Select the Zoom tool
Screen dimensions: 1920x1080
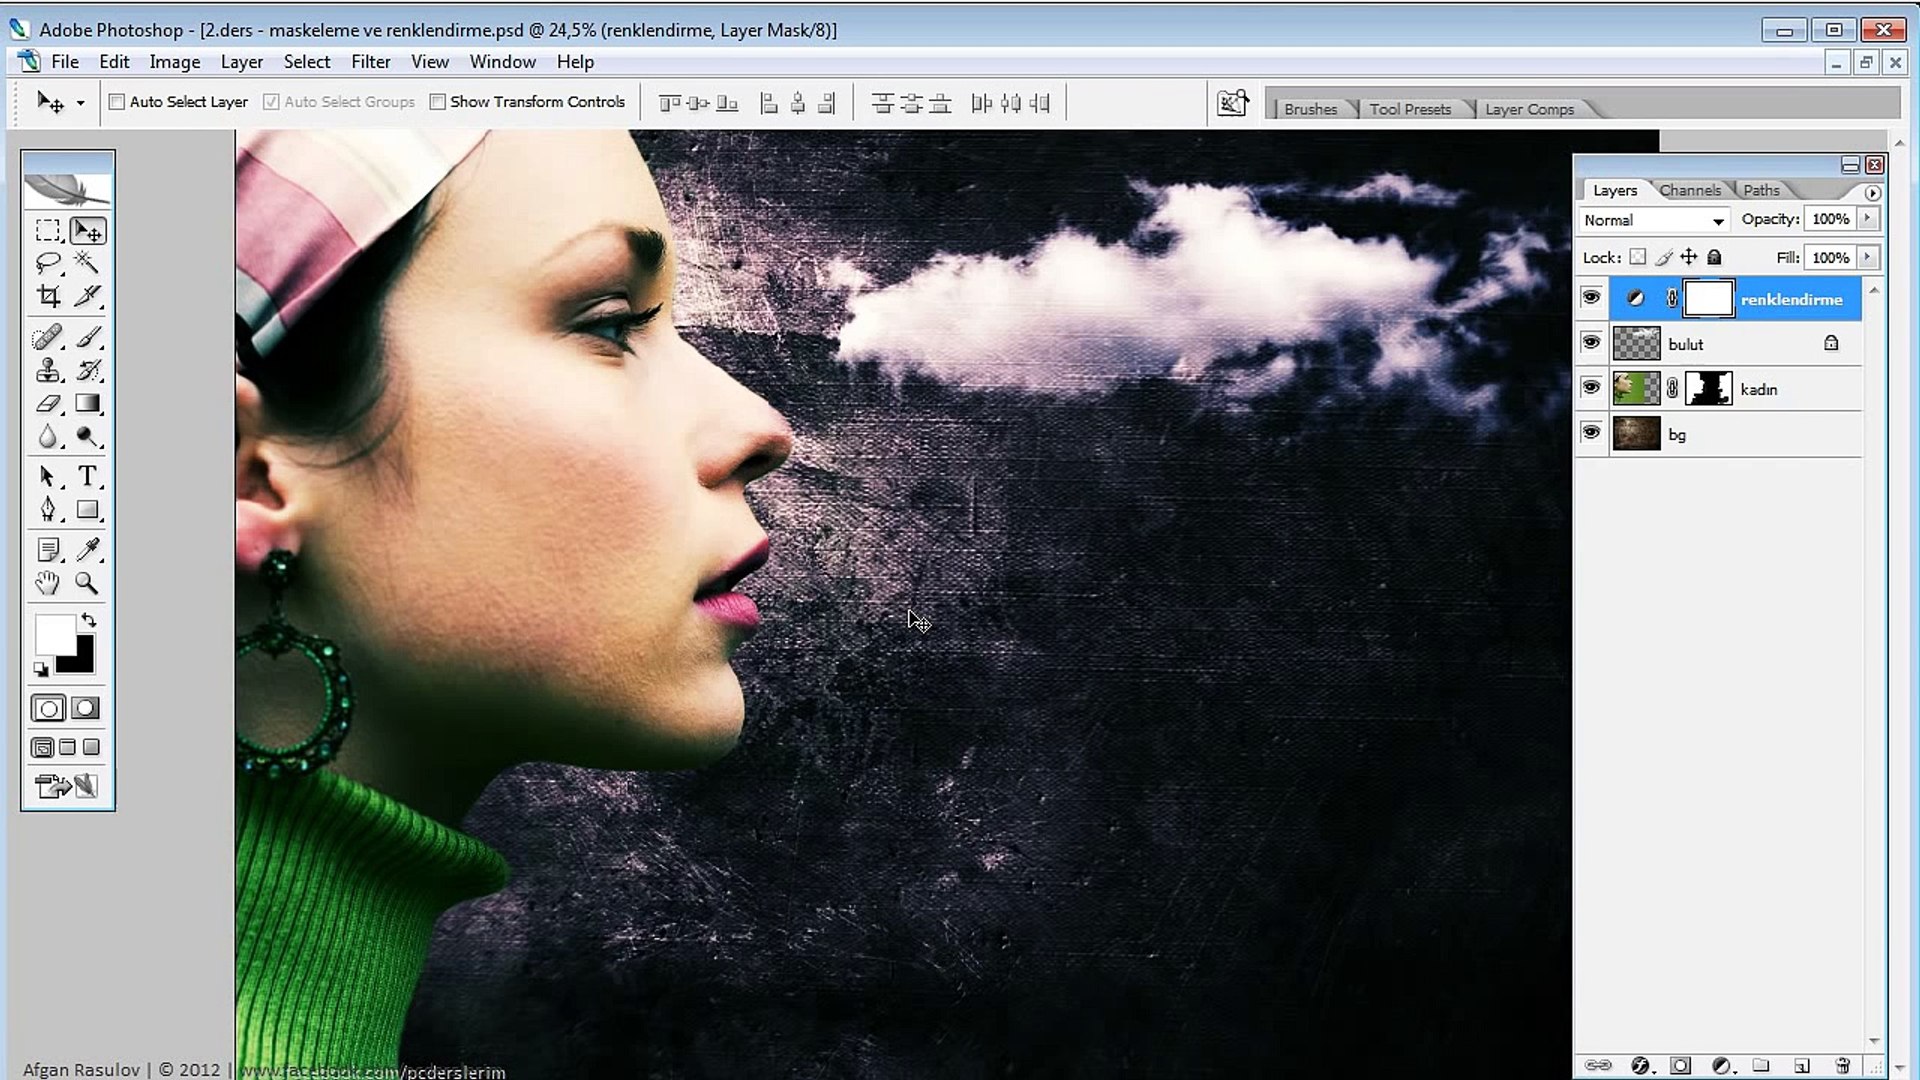87,583
